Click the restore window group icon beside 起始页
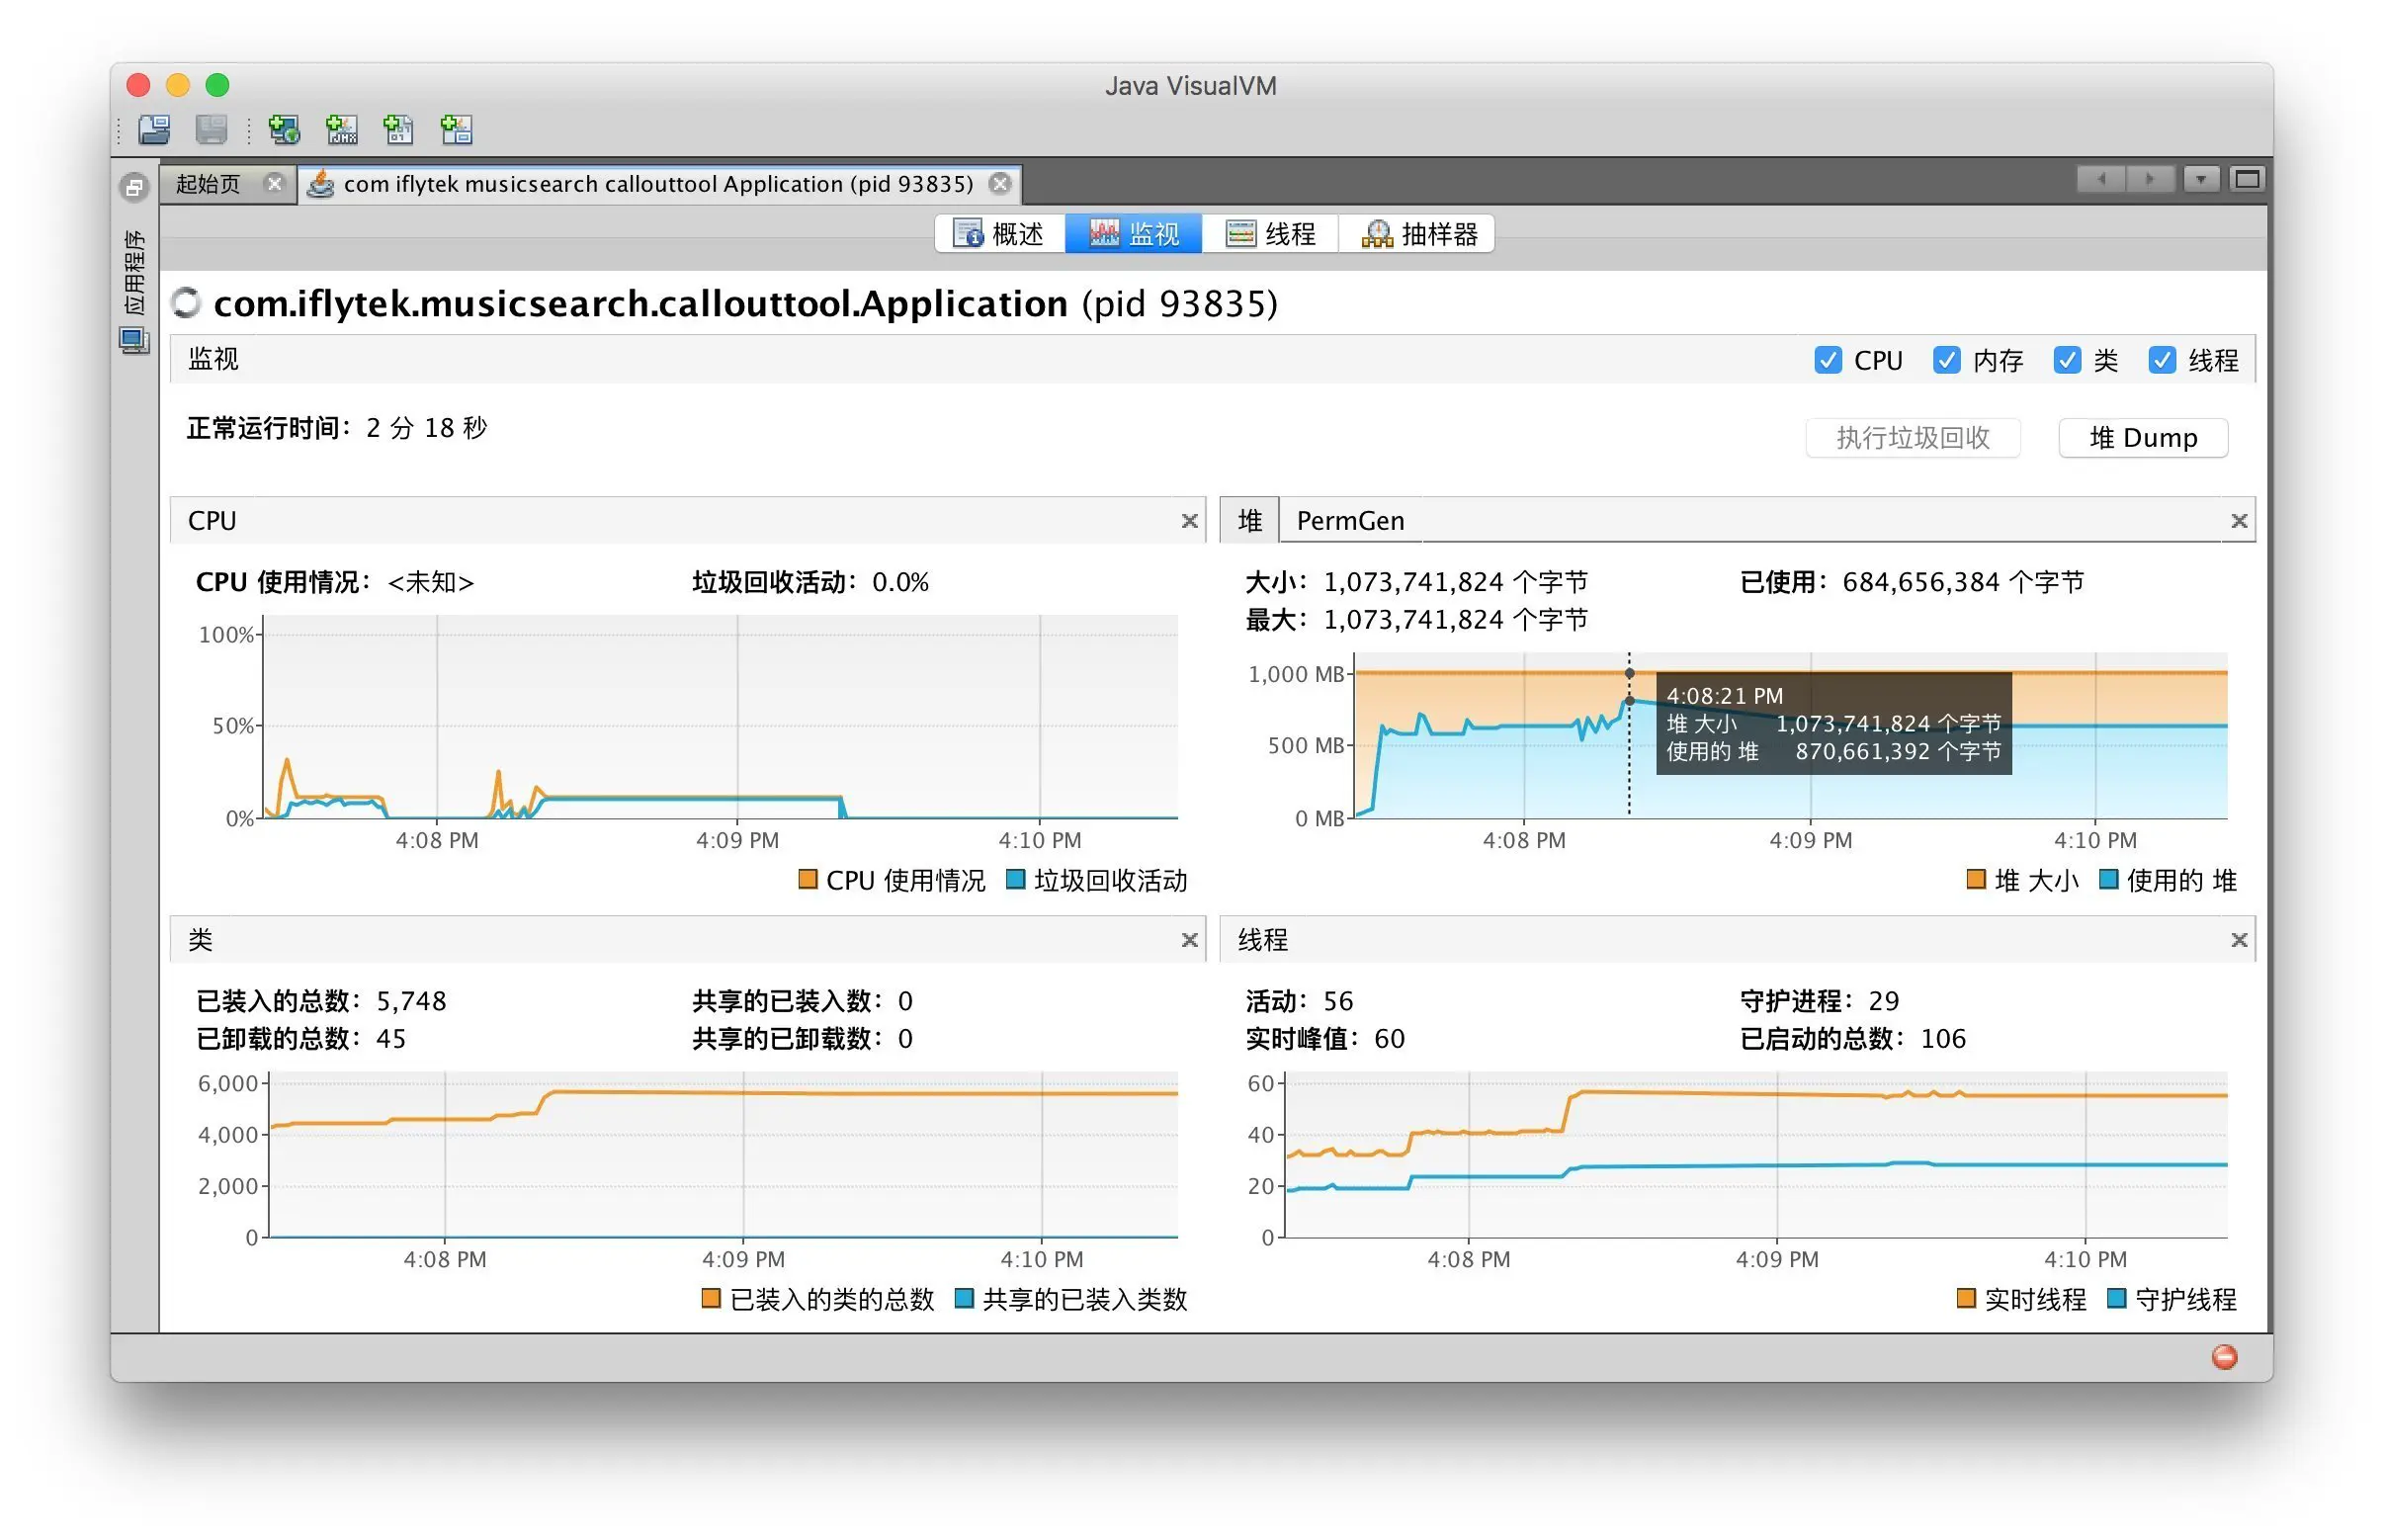Image resolution: width=2384 pixels, height=1540 pixels. (x=134, y=187)
